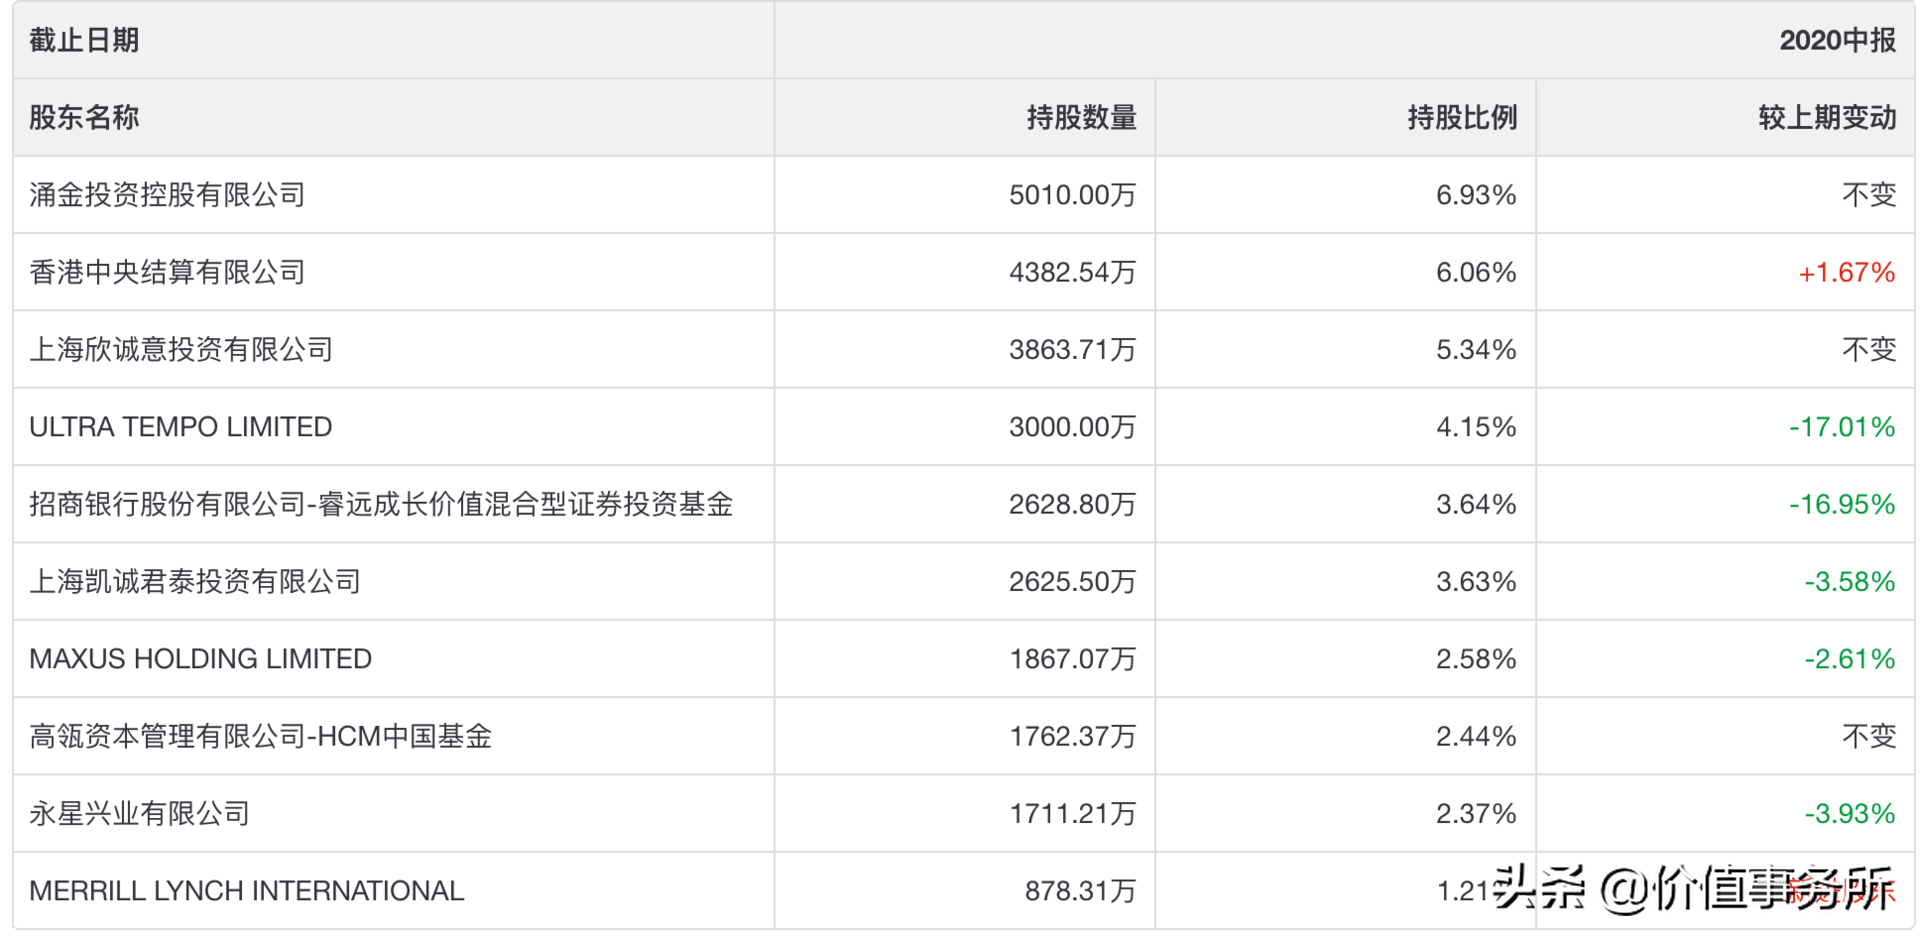Click the green -17.01% change value

pos(1842,427)
